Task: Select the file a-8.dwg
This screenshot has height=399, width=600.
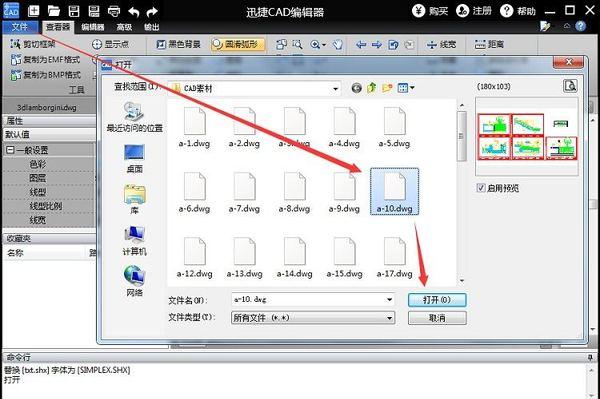Action: pyautogui.click(x=294, y=192)
